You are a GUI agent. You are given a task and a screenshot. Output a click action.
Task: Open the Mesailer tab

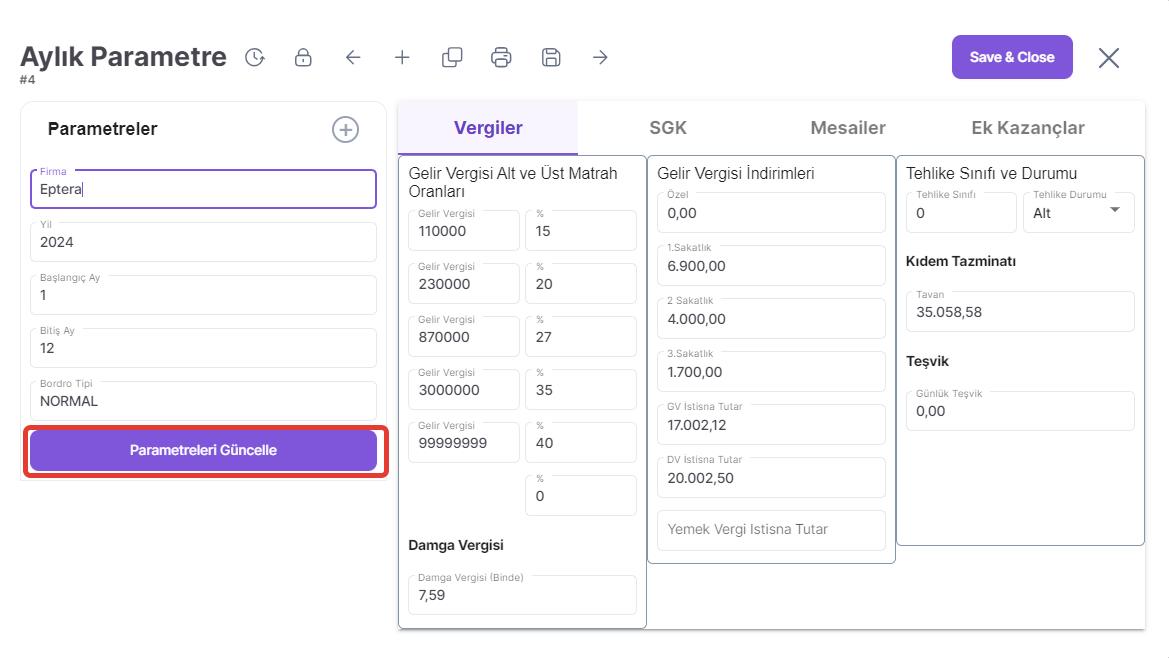(848, 128)
